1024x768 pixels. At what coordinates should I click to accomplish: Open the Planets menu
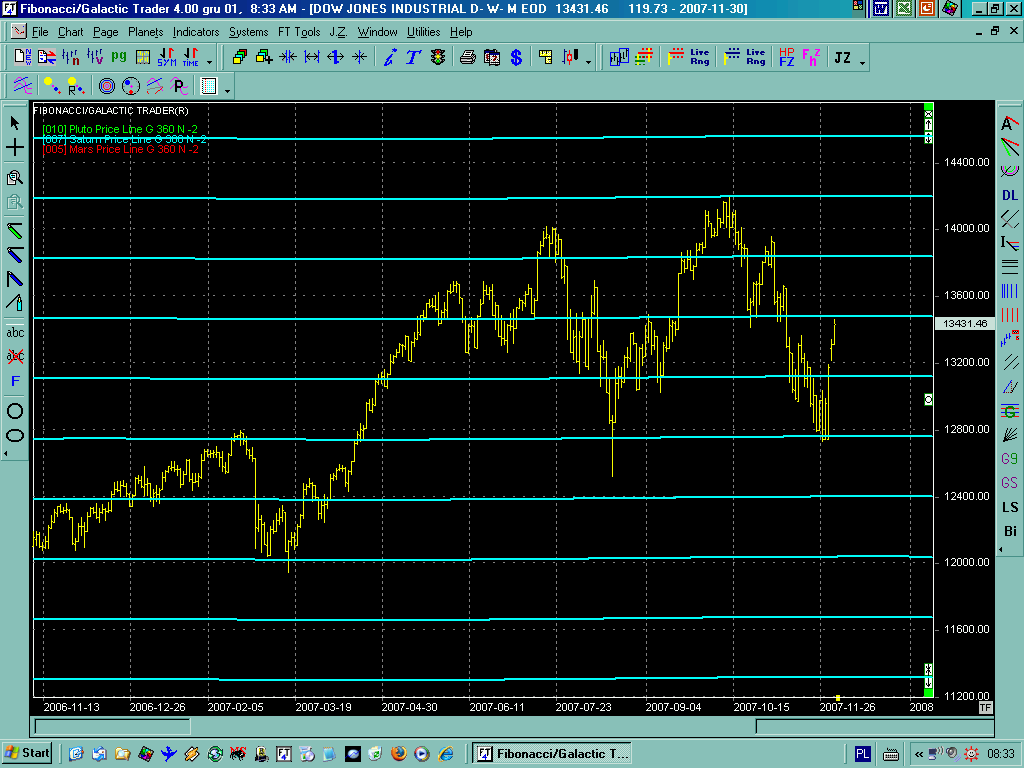click(145, 32)
